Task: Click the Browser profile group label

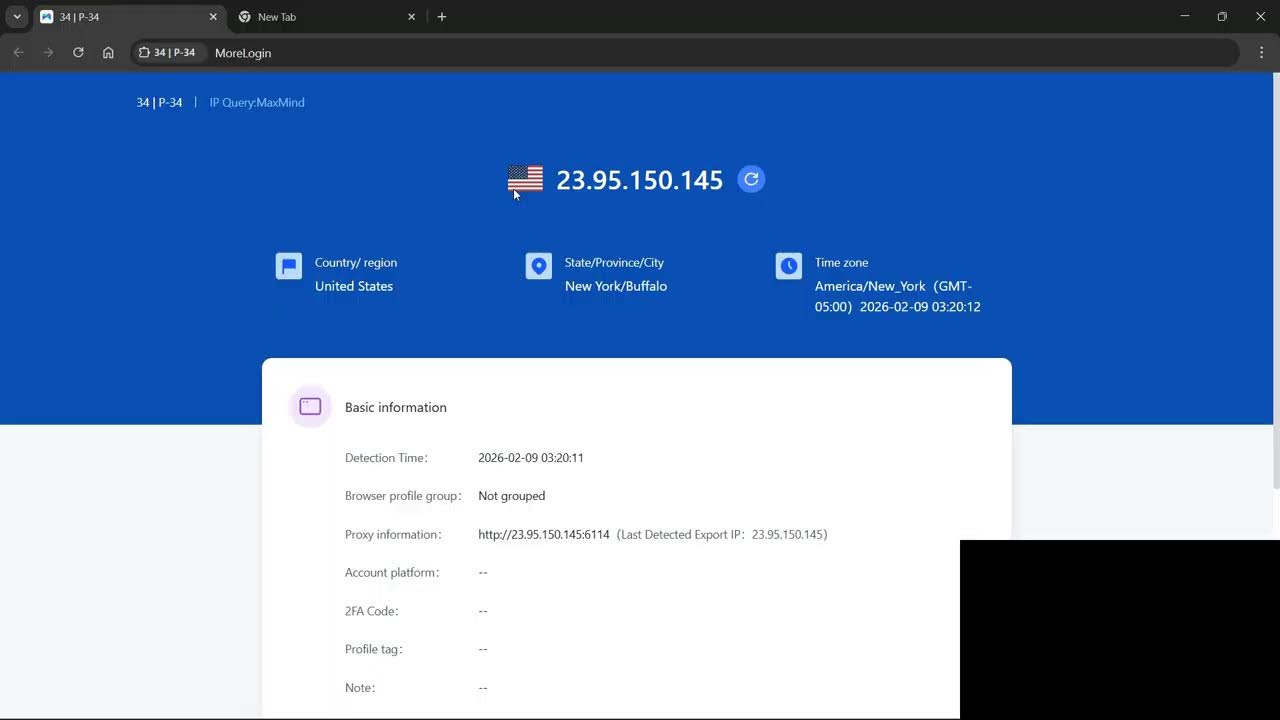Action: pos(404,496)
